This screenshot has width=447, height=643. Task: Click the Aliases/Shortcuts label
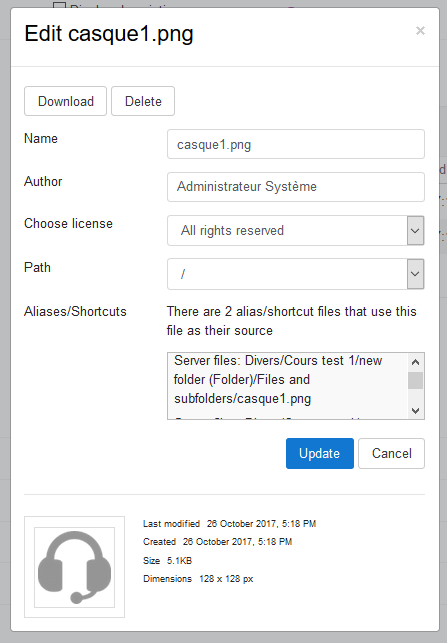coord(75,311)
